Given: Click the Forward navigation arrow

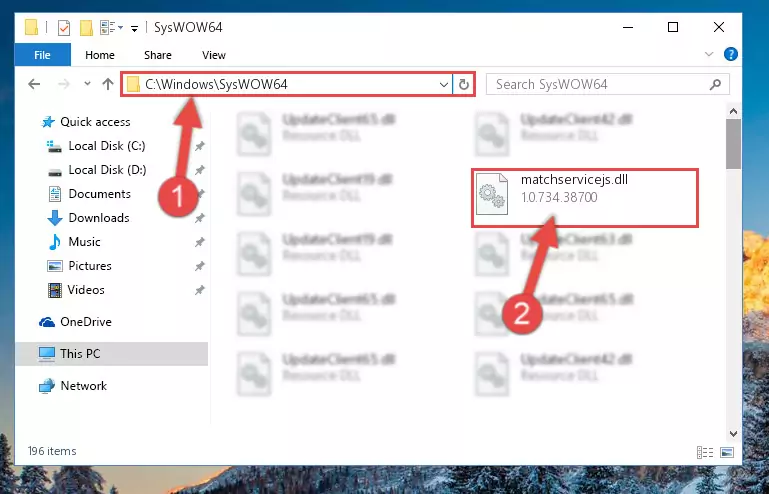Looking at the screenshot, I should tap(64, 84).
